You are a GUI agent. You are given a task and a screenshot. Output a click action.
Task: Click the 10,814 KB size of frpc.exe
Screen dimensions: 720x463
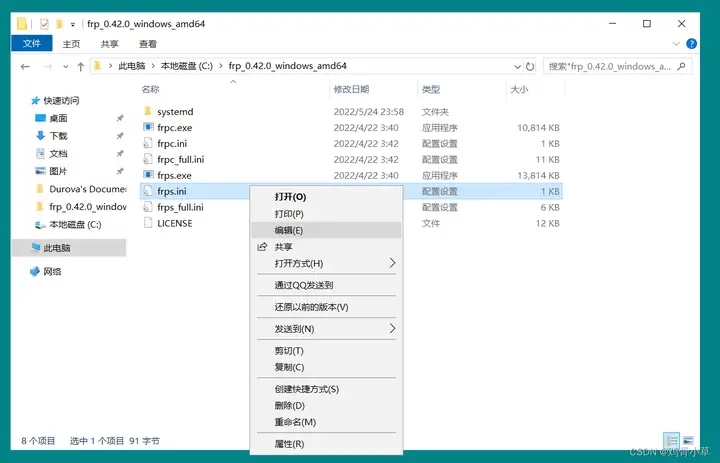[538, 128]
